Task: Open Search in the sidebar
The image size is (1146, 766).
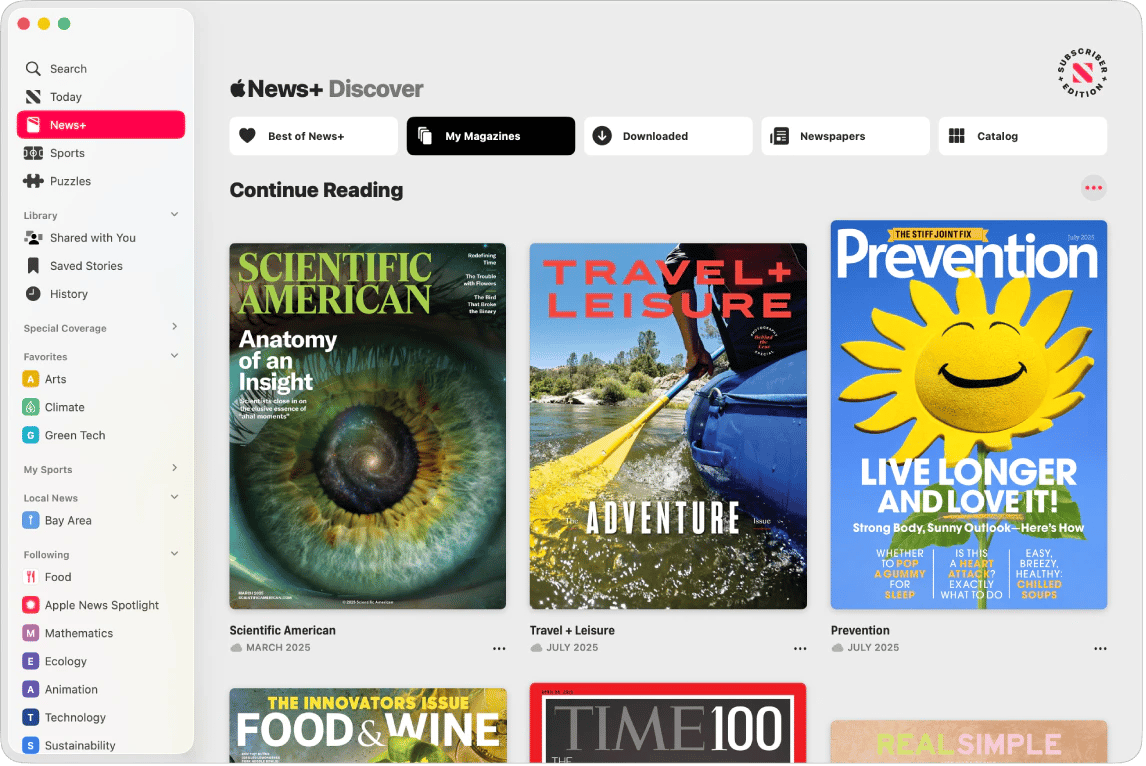Action: click(x=68, y=69)
